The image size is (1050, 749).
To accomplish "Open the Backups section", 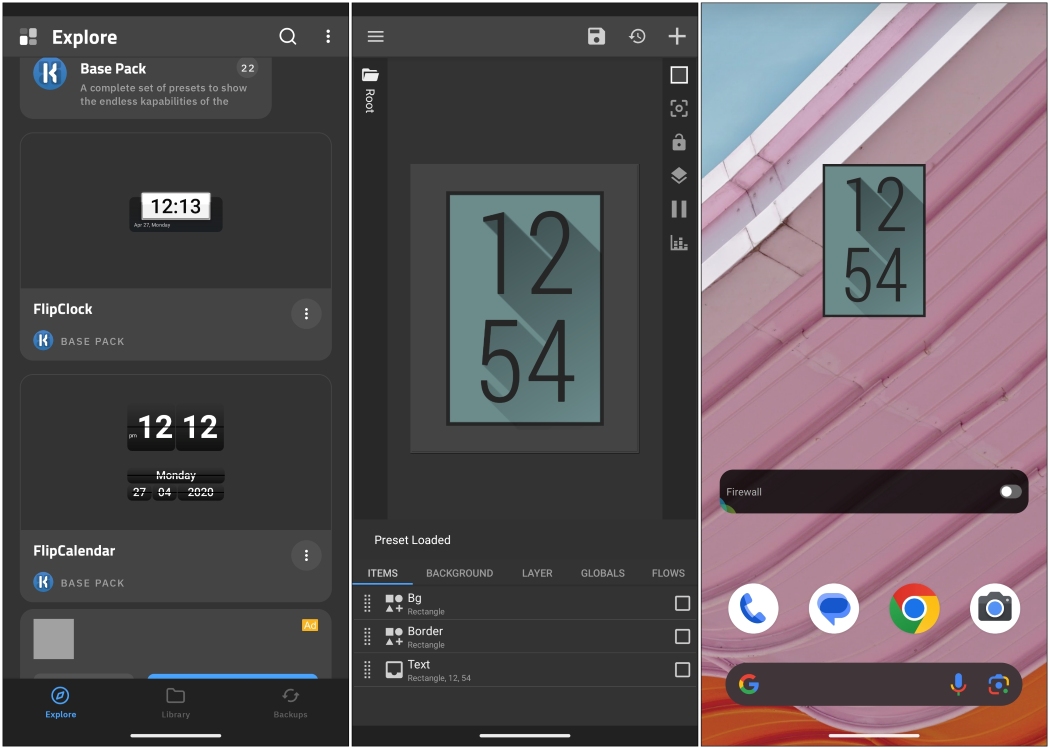I will click(x=290, y=703).
